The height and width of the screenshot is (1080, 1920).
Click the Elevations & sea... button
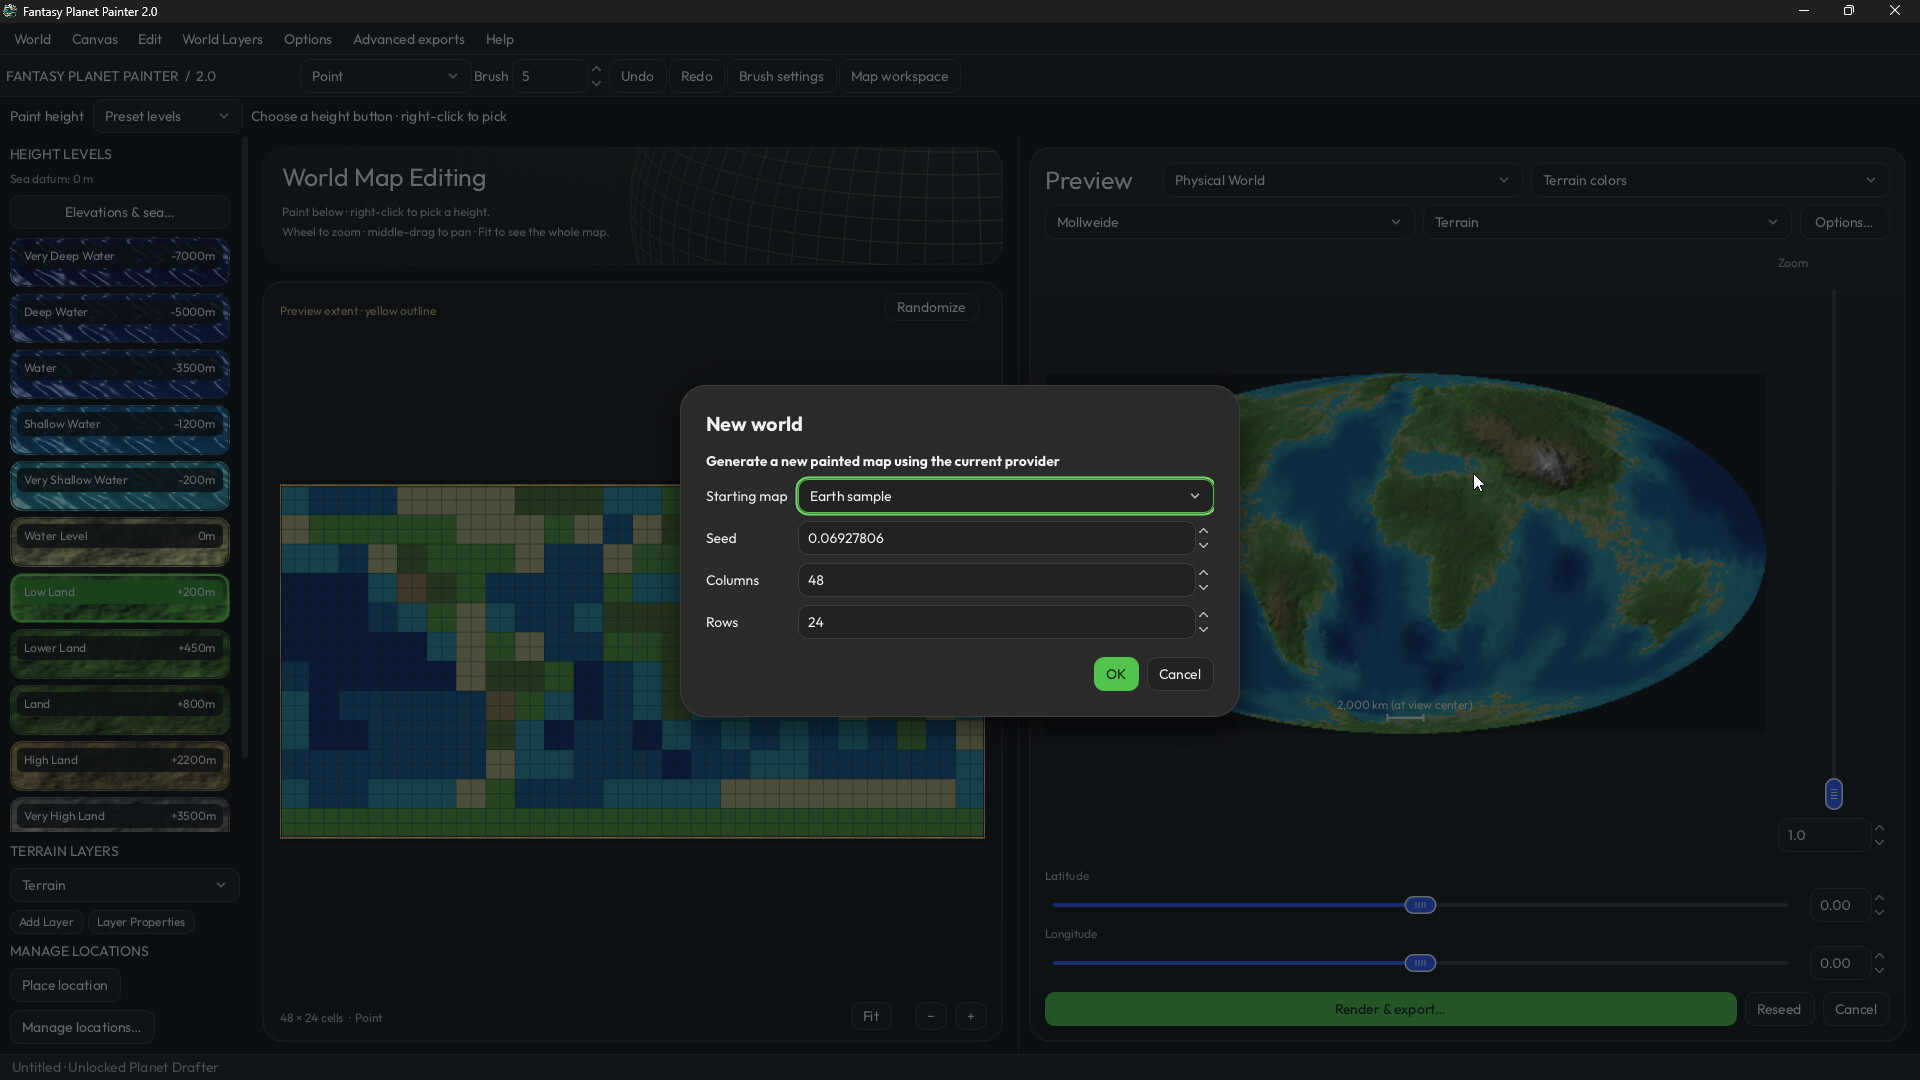120,212
